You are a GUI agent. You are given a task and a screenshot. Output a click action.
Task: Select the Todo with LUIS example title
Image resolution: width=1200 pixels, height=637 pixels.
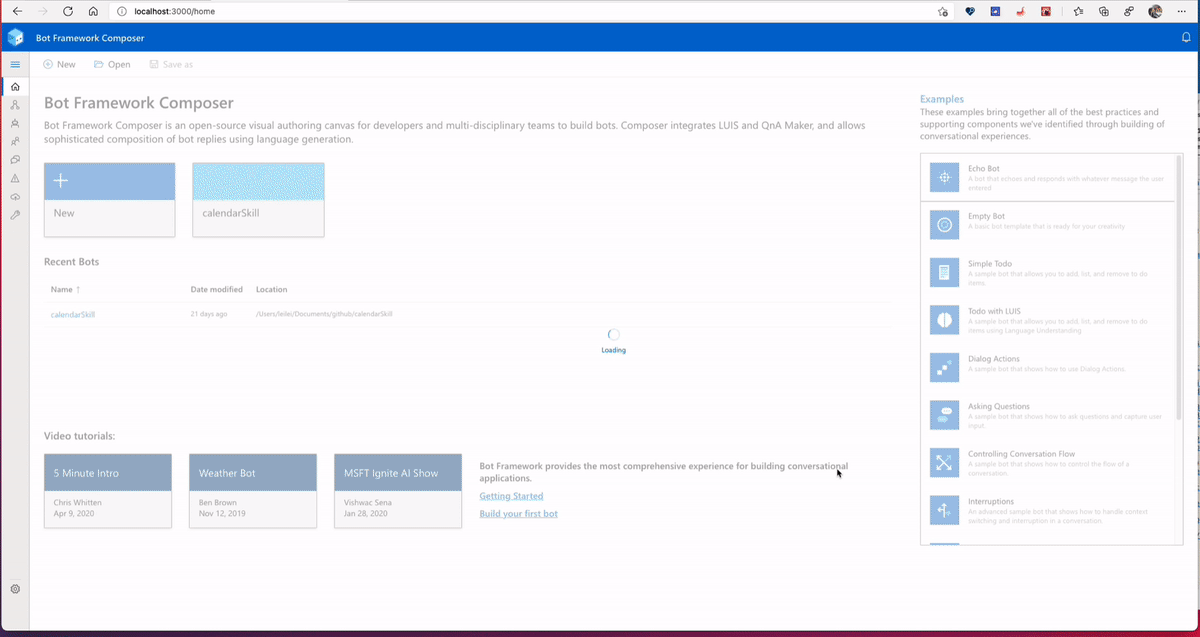996,311
